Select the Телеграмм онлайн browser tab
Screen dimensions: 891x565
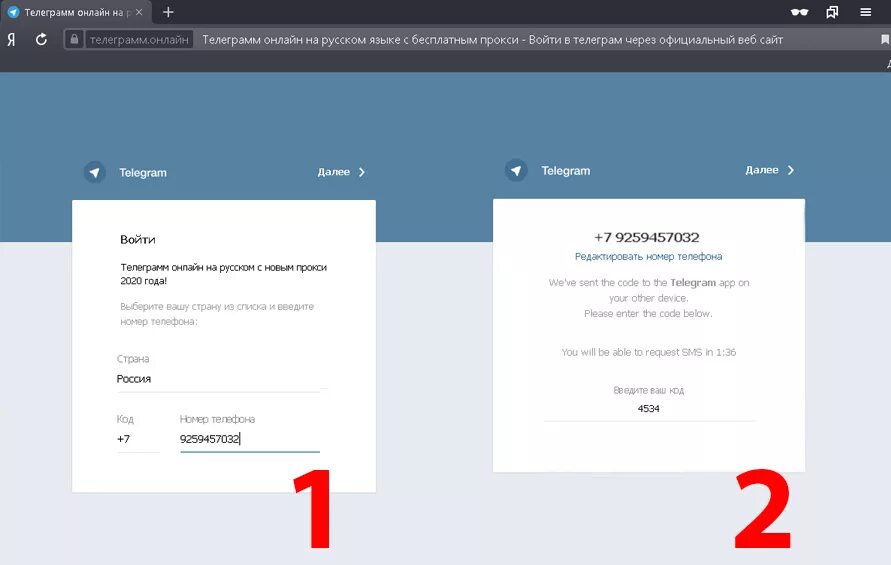tap(76, 12)
